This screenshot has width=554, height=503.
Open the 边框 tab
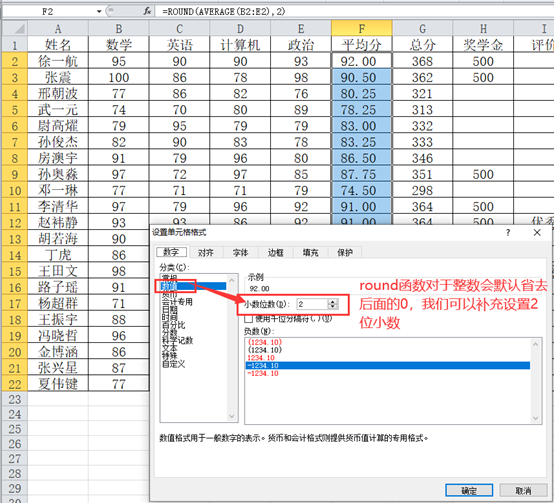pos(276,253)
